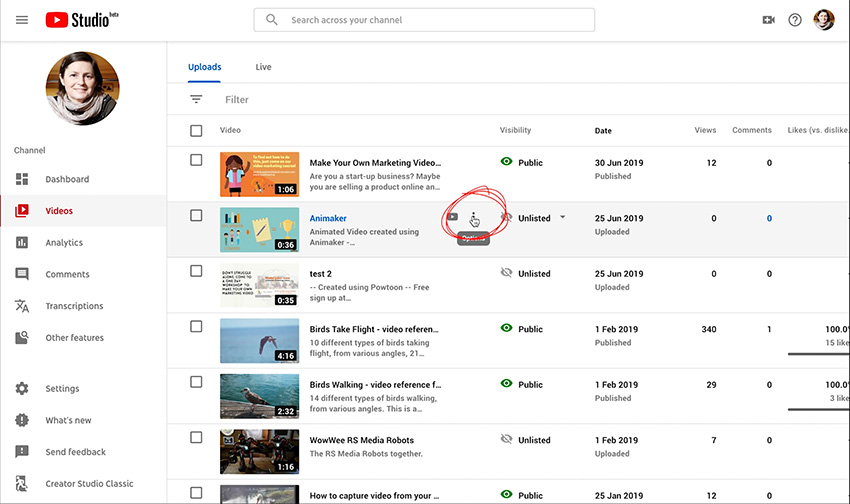Click the large channel profile picture

(82, 88)
